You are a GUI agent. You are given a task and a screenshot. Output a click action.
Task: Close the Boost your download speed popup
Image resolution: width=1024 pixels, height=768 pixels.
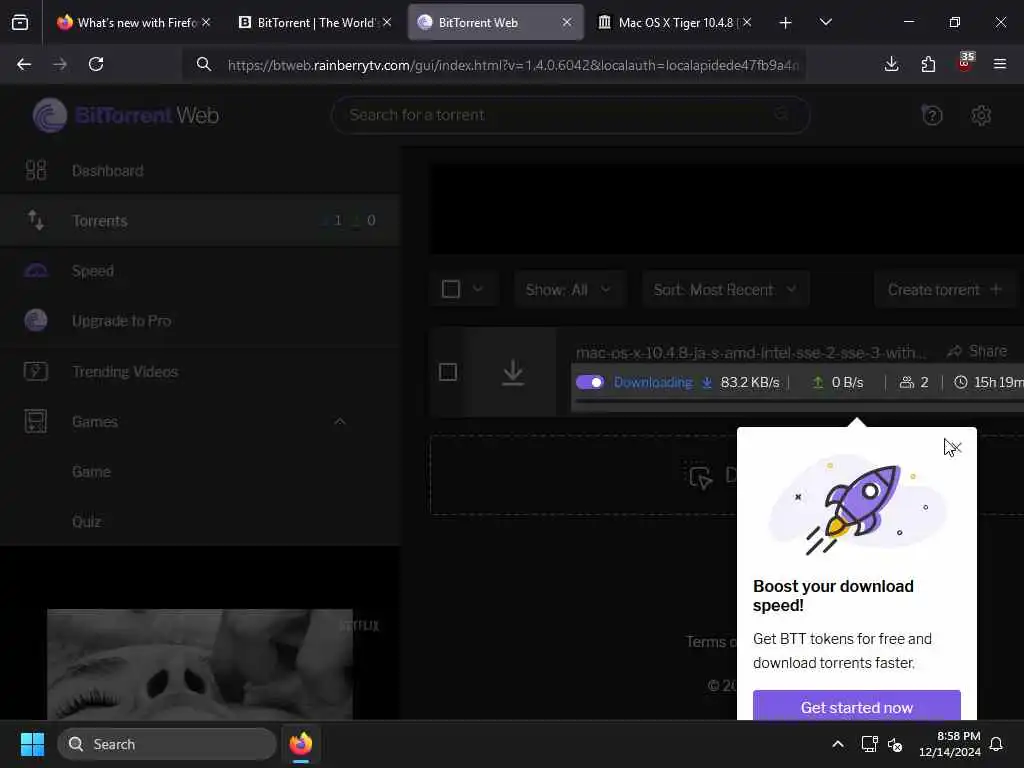pyautogui.click(x=955, y=447)
